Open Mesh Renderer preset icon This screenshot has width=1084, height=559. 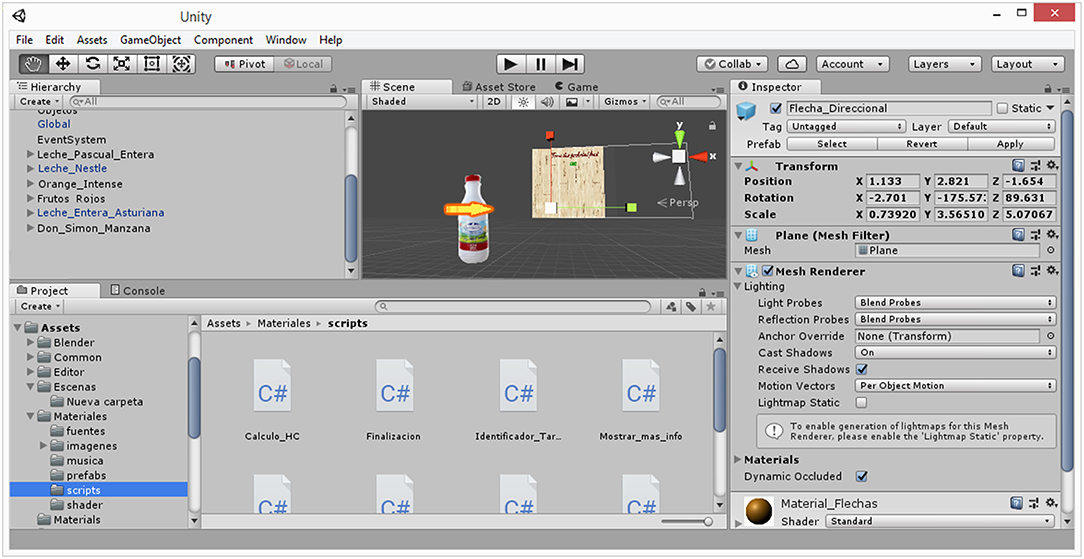click(x=1036, y=272)
